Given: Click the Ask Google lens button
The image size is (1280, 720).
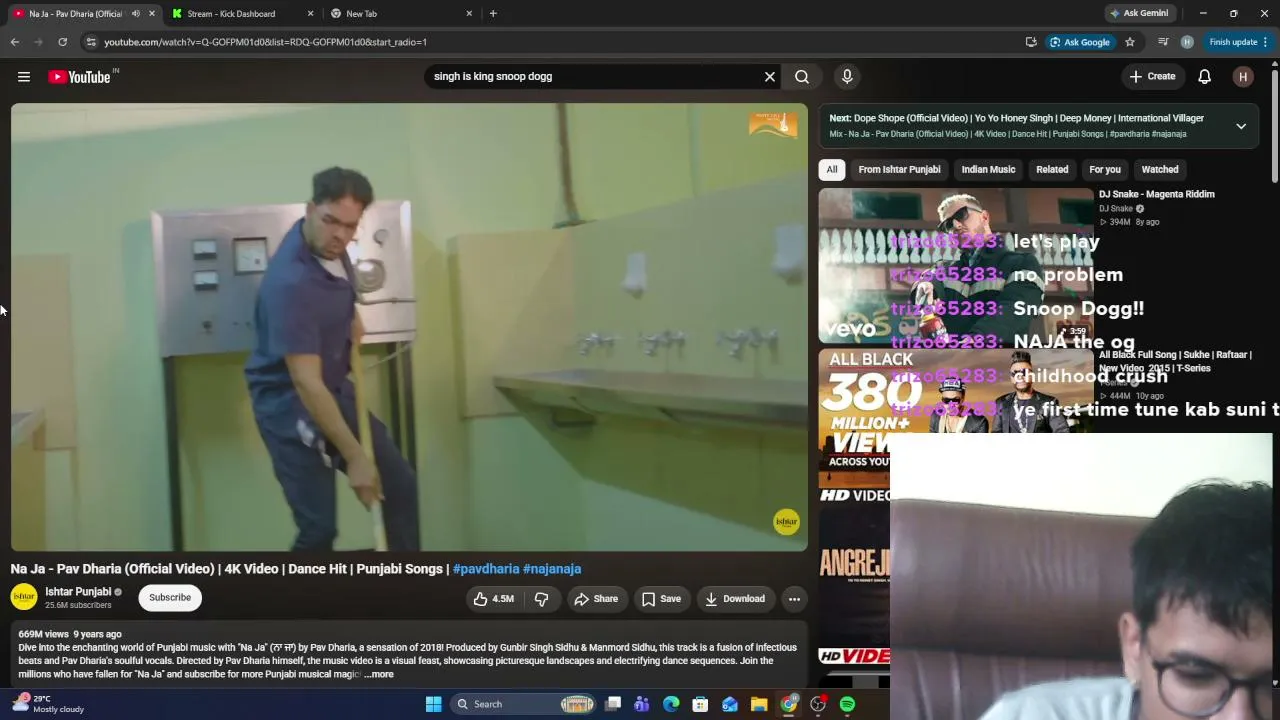Looking at the screenshot, I should pos(1080,42).
